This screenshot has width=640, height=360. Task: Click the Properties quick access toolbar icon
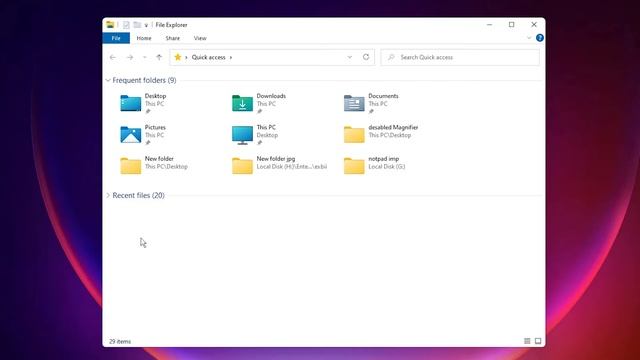(126, 25)
